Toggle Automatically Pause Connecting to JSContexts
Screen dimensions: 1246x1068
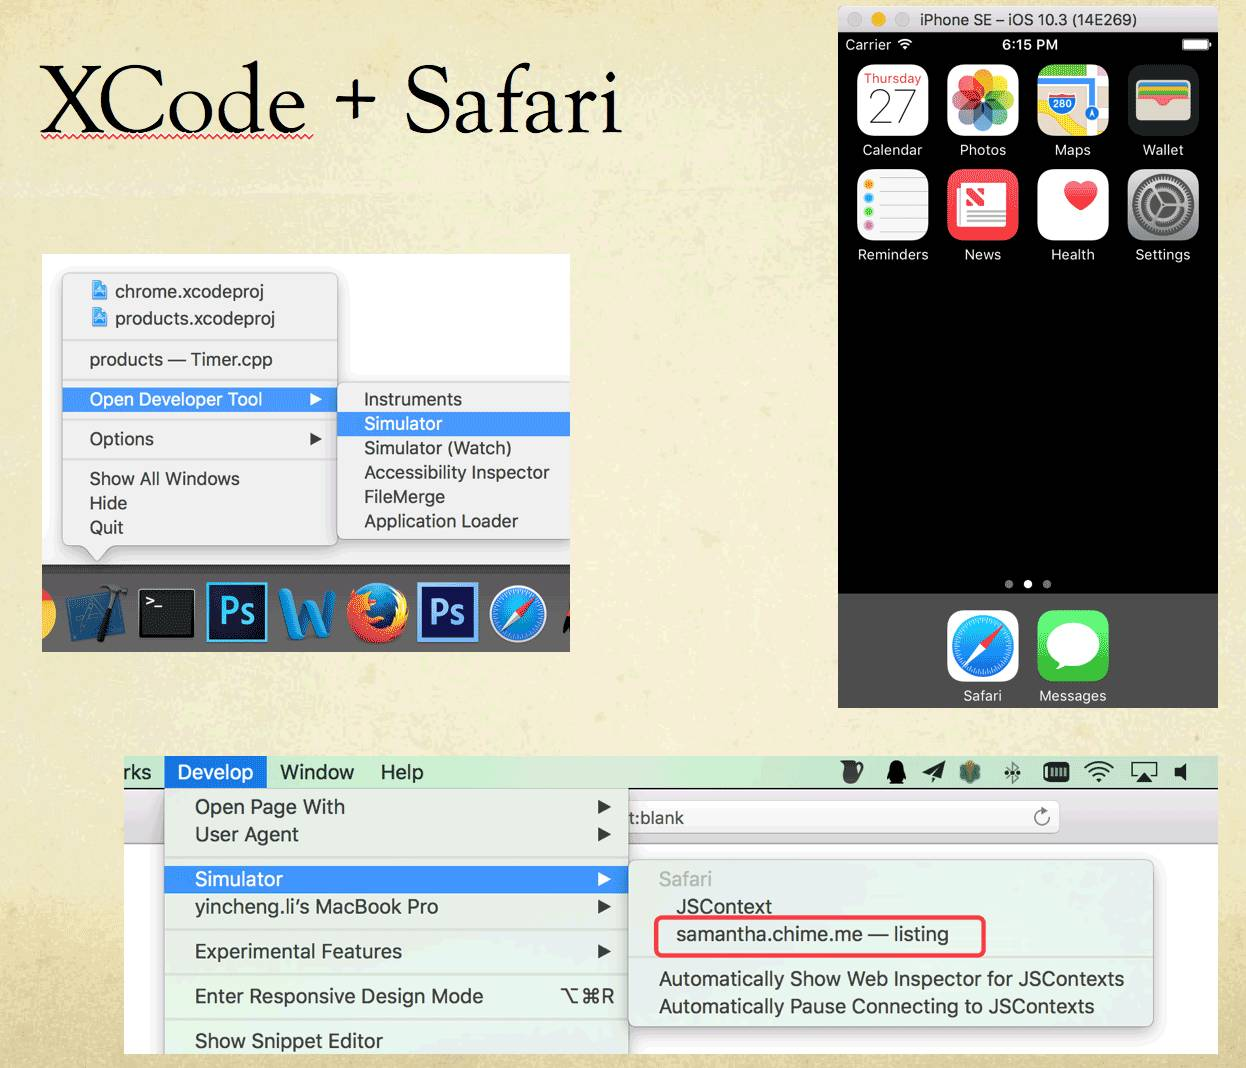(x=891, y=1006)
